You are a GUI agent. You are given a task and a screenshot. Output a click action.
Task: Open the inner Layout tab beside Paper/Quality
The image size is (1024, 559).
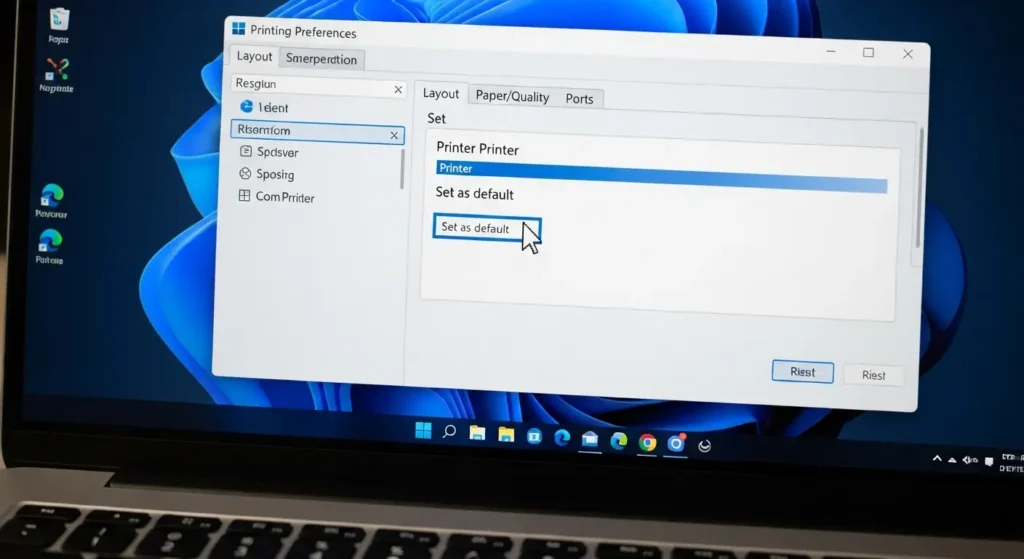click(x=441, y=93)
